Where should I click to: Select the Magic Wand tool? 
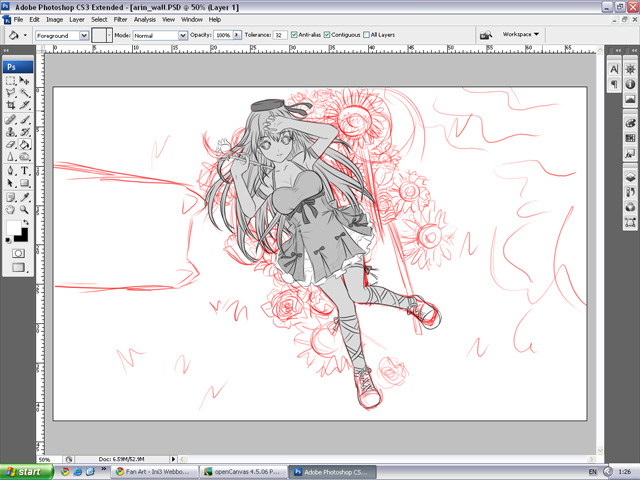pos(24,93)
